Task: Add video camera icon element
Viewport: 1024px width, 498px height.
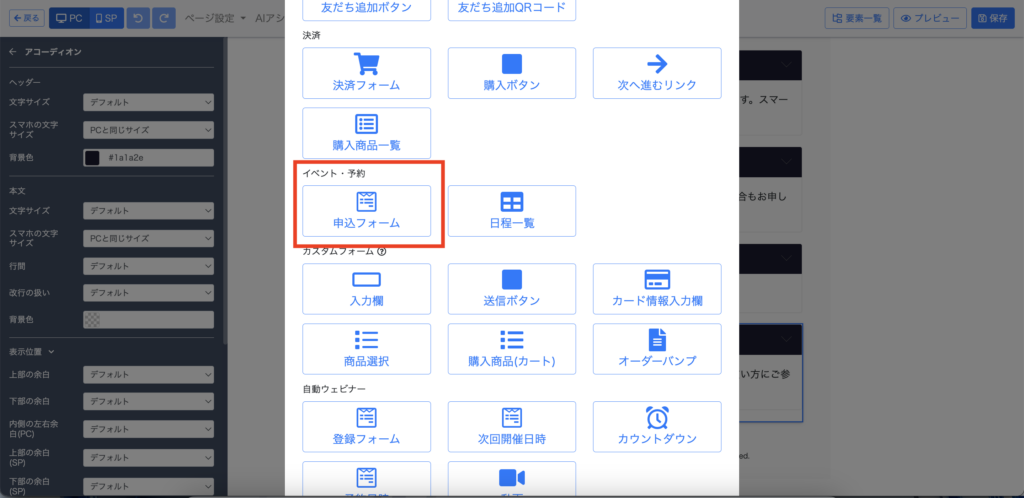Action: [x=511, y=480]
